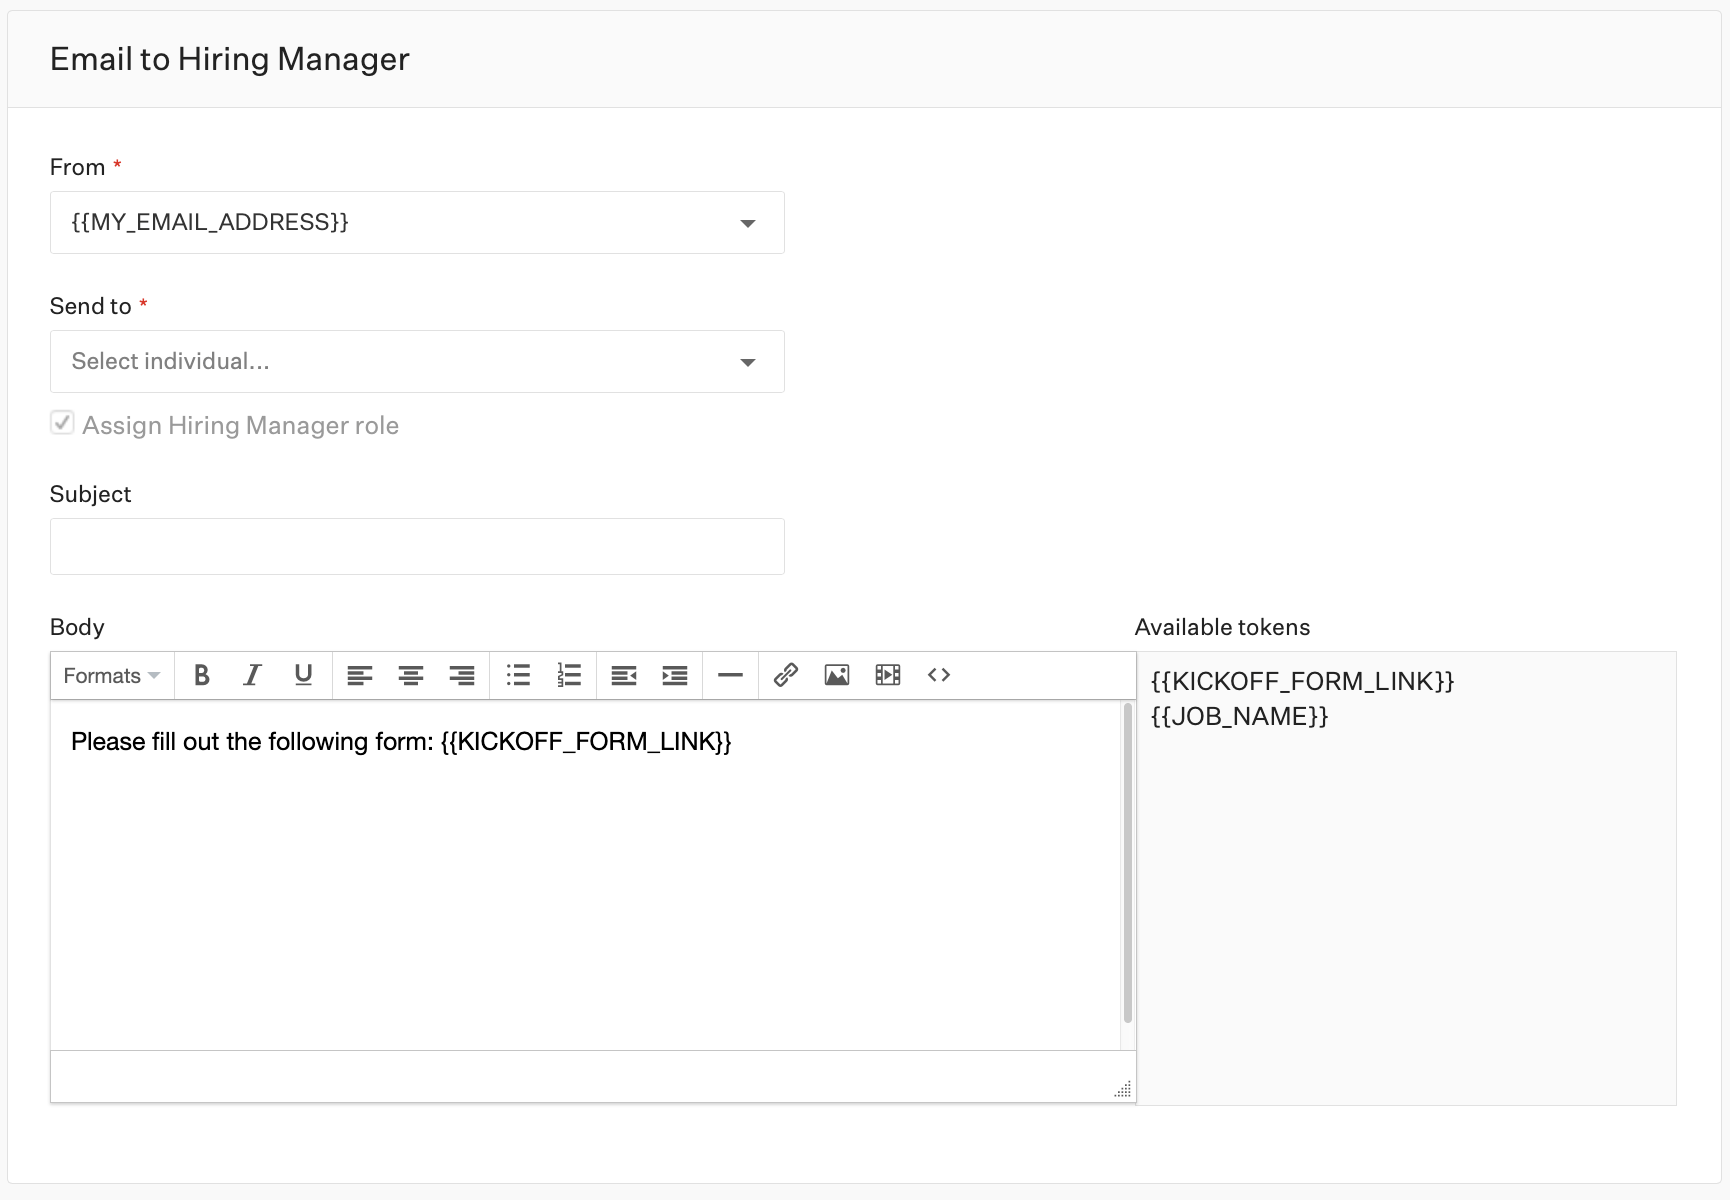
Task: Open the From address dropdown
Action: coord(747,222)
